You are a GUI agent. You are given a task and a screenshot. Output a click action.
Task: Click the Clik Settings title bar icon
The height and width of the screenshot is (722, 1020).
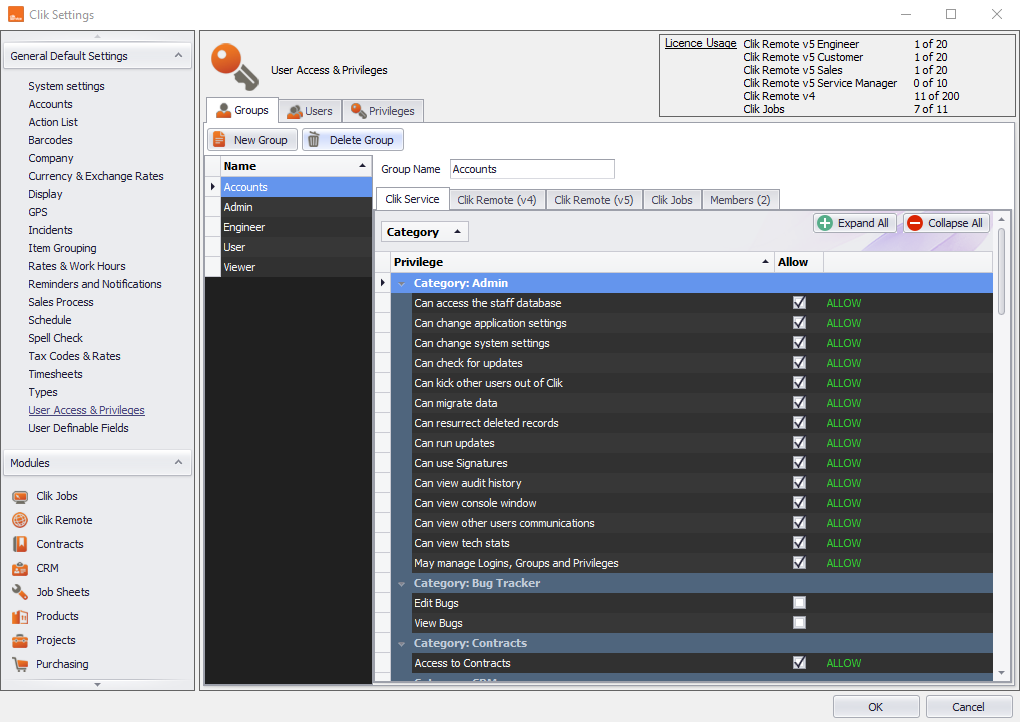pos(16,14)
